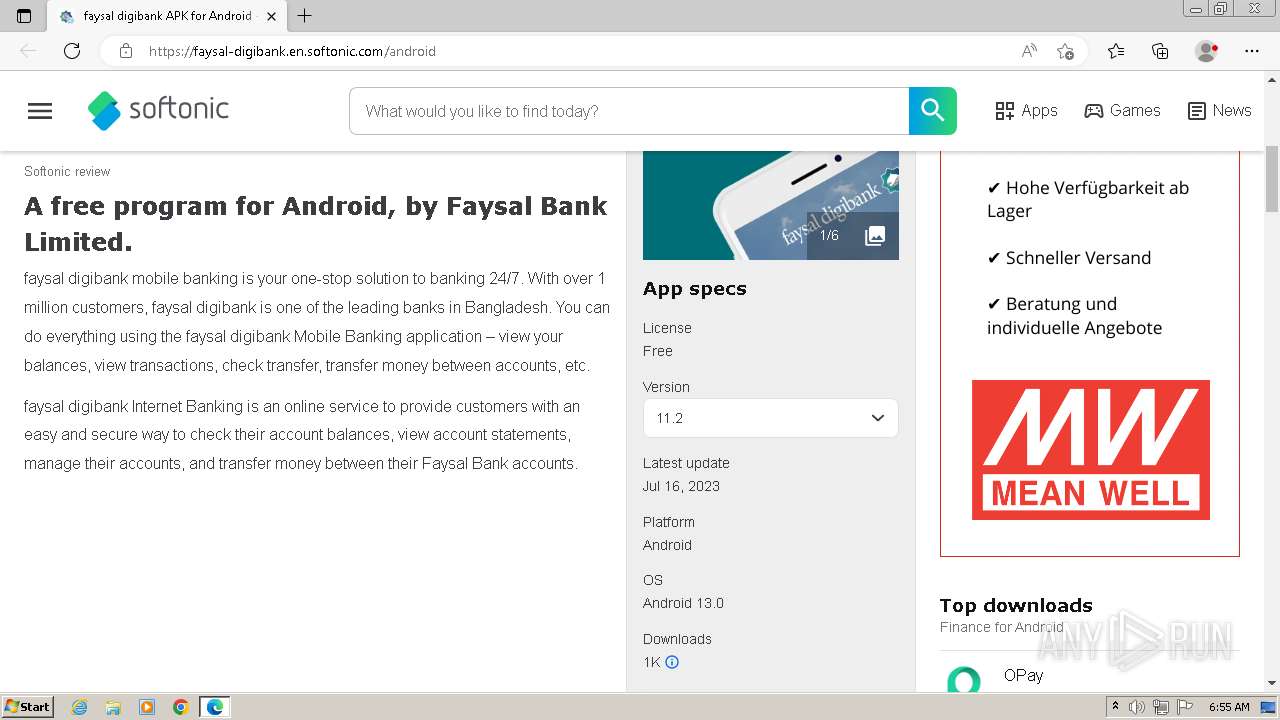The width and height of the screenshot is (1280, 720).
Task: Open a new browser tab
Action: pyautogui.click(x=305, y=16)
